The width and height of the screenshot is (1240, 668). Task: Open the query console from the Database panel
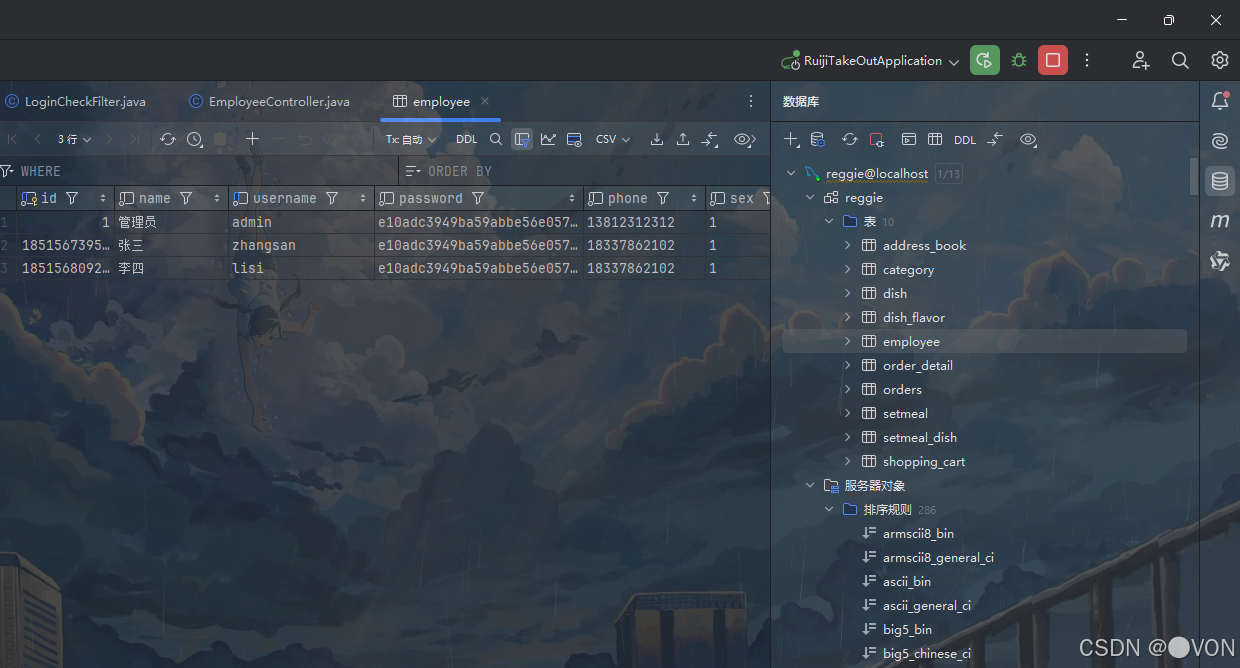909,140
